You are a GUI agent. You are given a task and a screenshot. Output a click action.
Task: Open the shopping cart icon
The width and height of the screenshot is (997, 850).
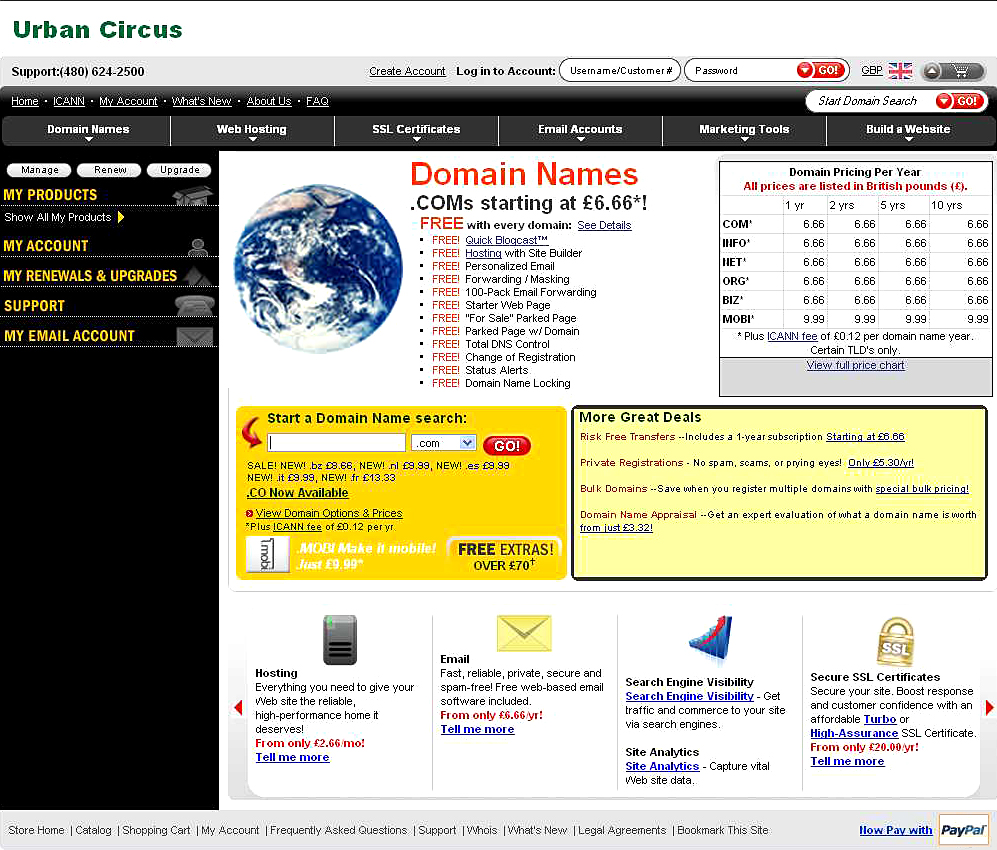pyautogui.click(x=963, y=71)
